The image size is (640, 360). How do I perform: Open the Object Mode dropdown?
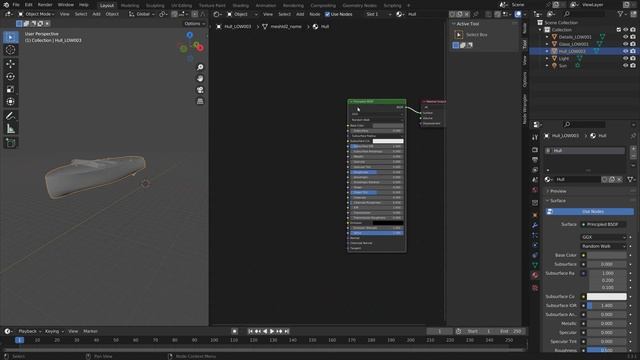coord(36,14)
